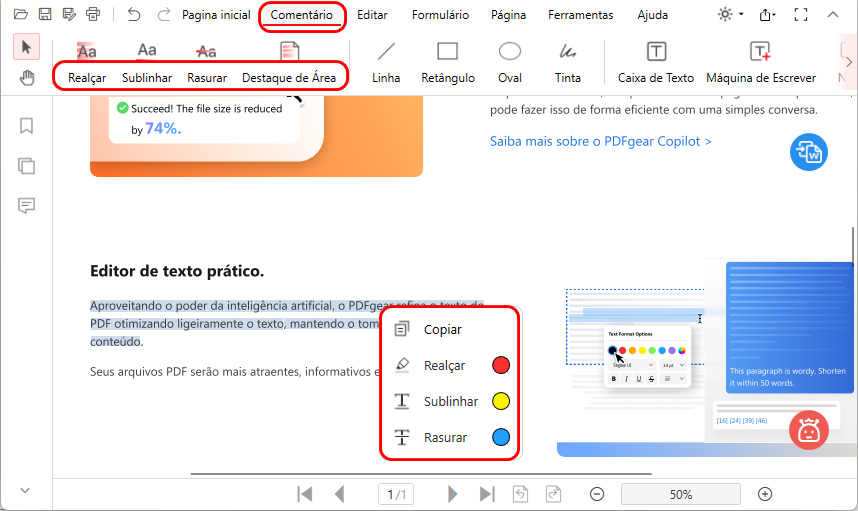The width and height of the screenshot is (858, 511).
Task: Open the Pagina inicial tab
Action: tap(216, 15)
